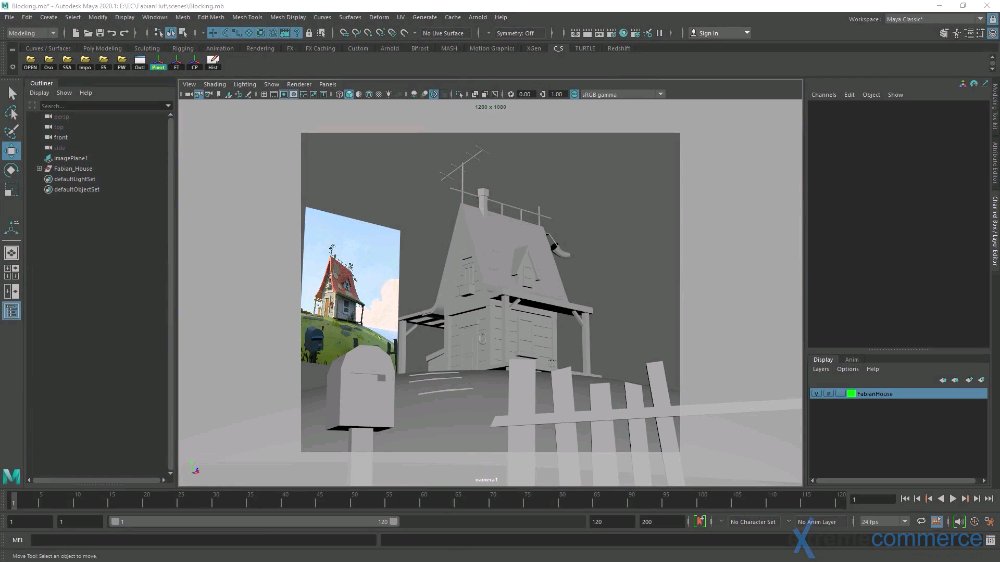Open Layers menu in the Layer Editor
Screen dimensions: 1000x562
(821, 369)
